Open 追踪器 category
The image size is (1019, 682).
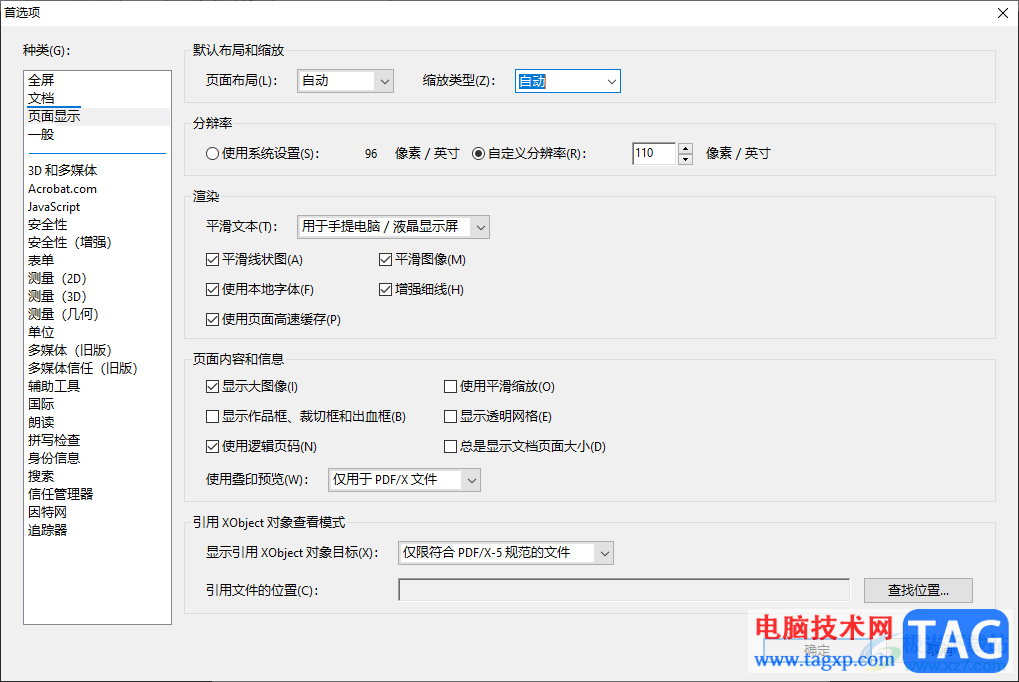coord(47,530)
